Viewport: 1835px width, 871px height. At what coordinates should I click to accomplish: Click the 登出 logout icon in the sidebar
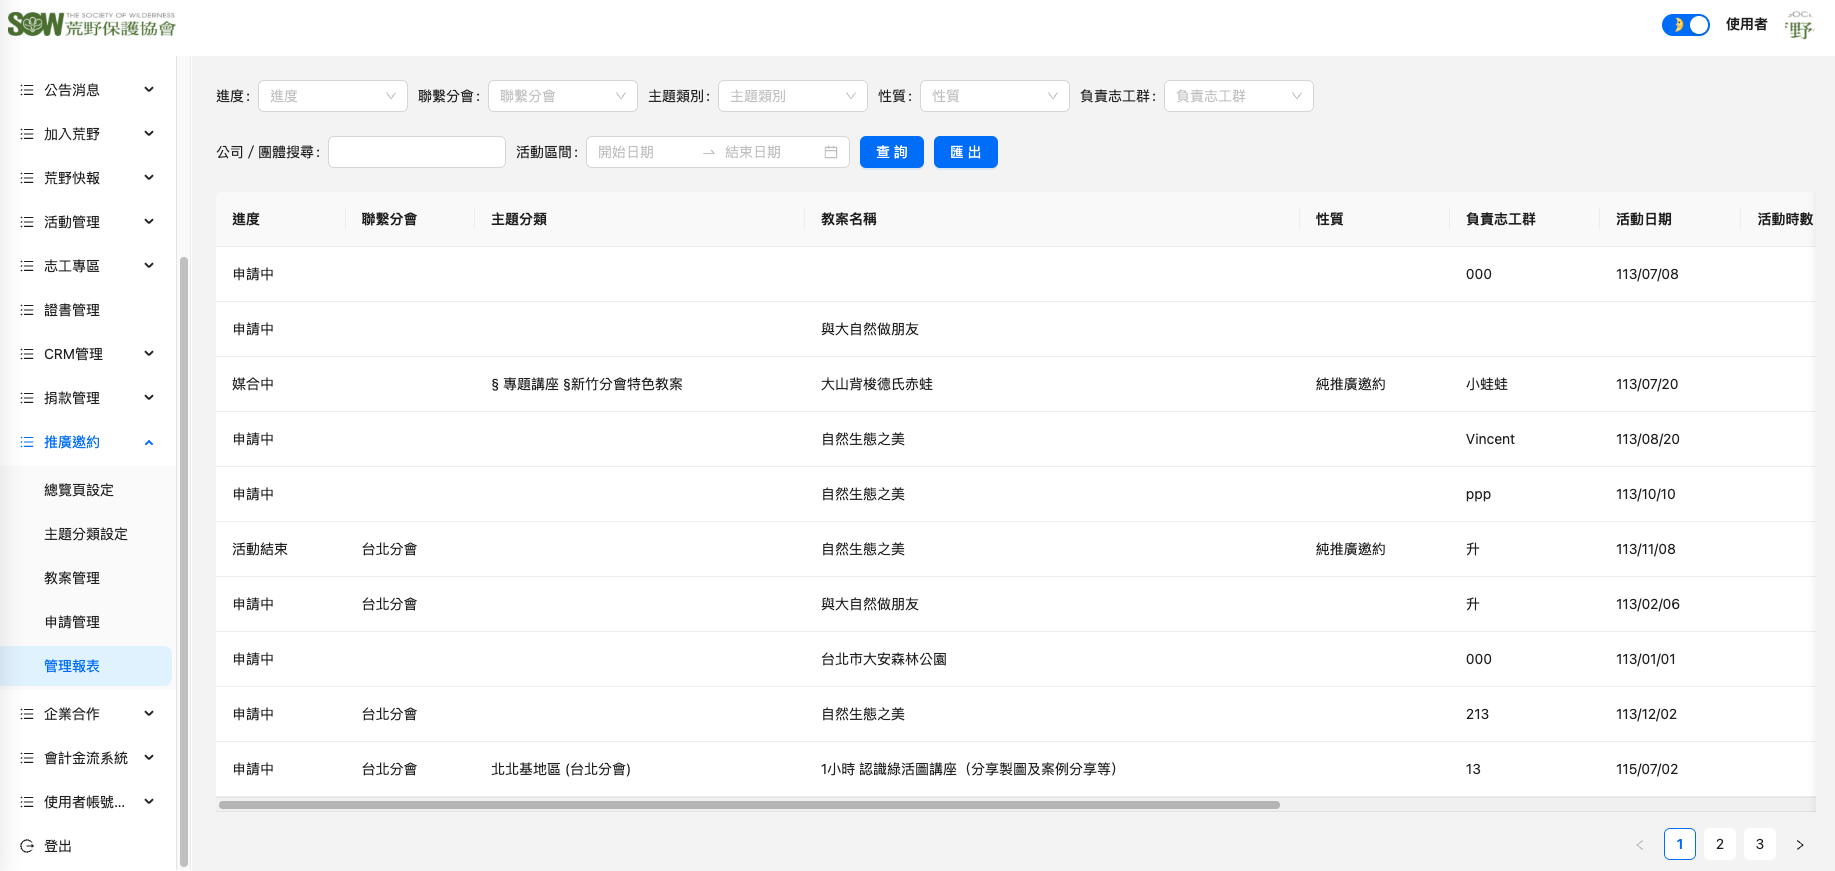pyautogui.click(x=27, y=846)
